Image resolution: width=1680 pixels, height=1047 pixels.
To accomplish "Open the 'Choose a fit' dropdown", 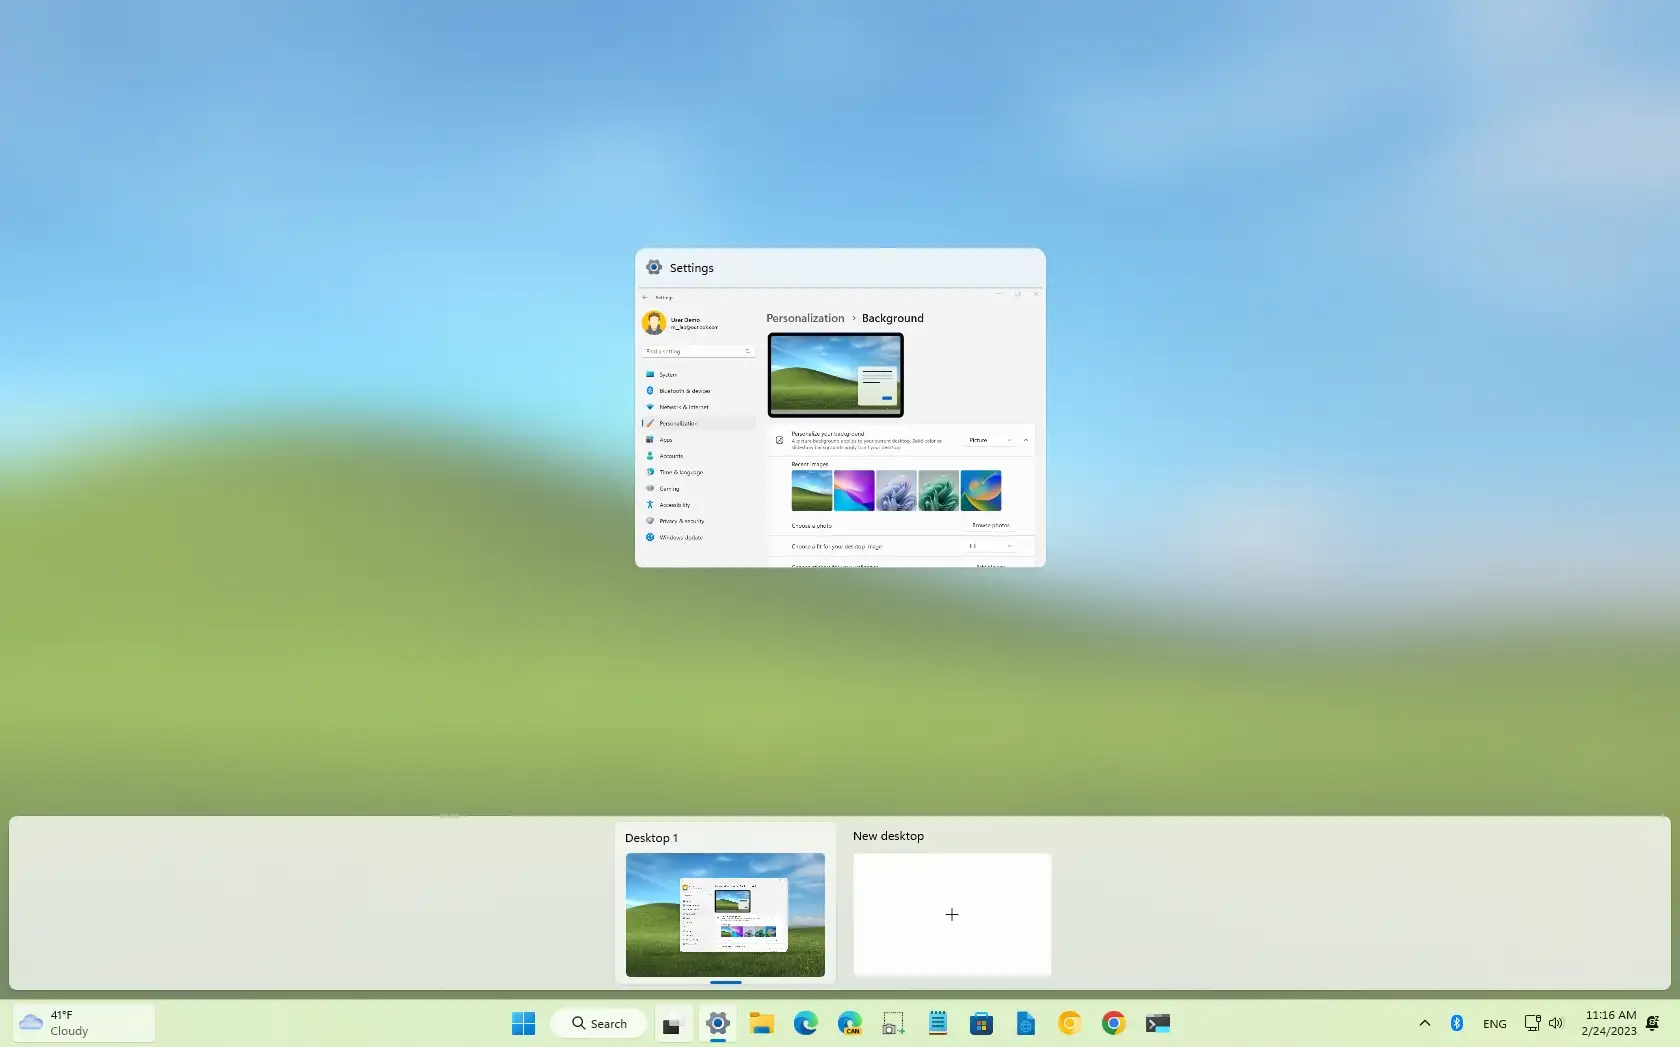I will pyautogui.click(x=990, y=546).
